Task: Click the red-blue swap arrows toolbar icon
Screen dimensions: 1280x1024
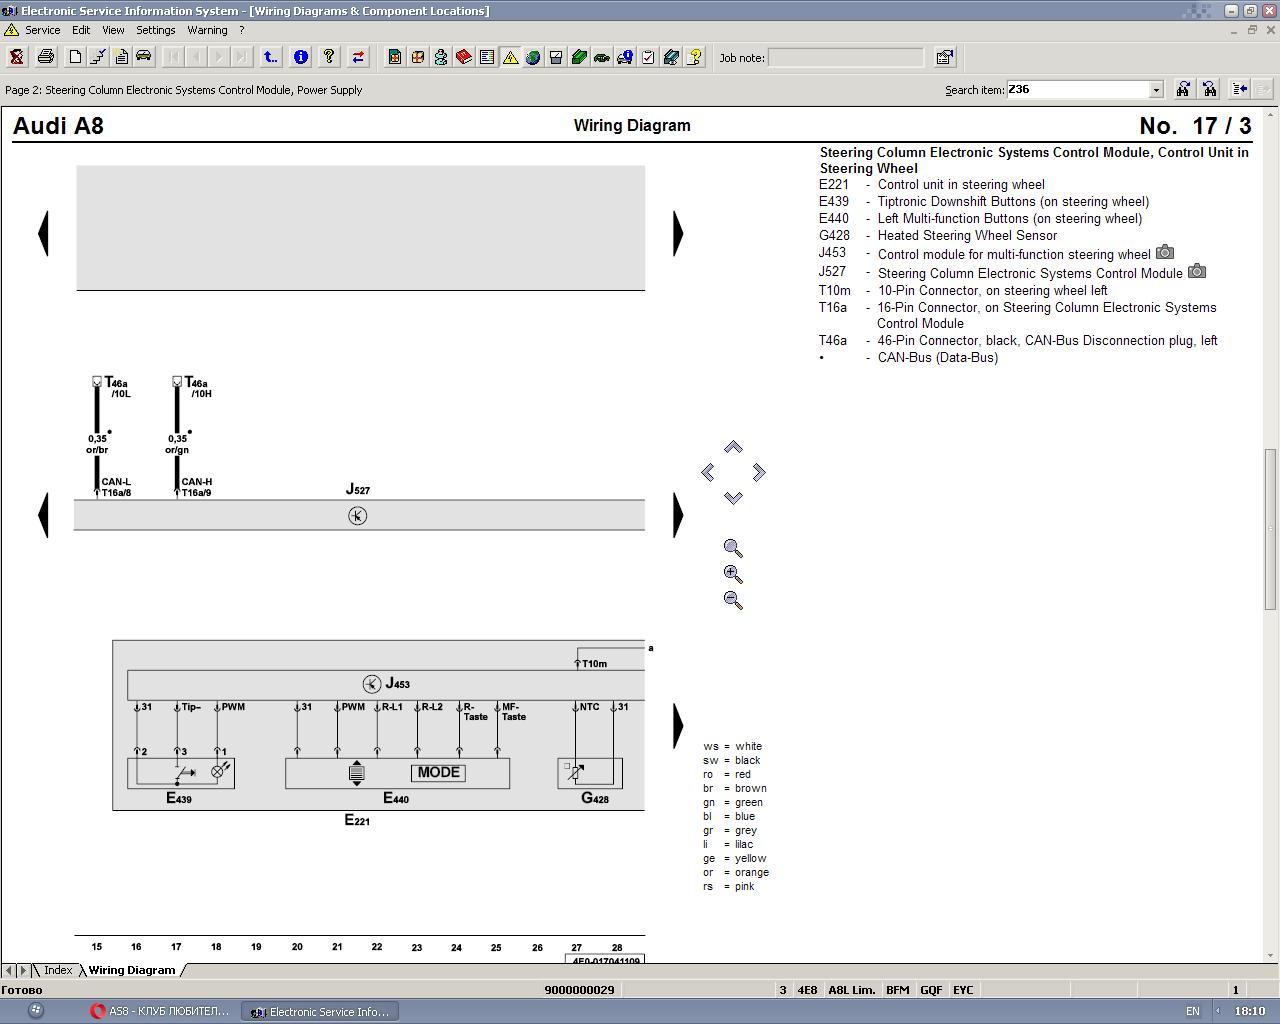Action: click(358, 57)
